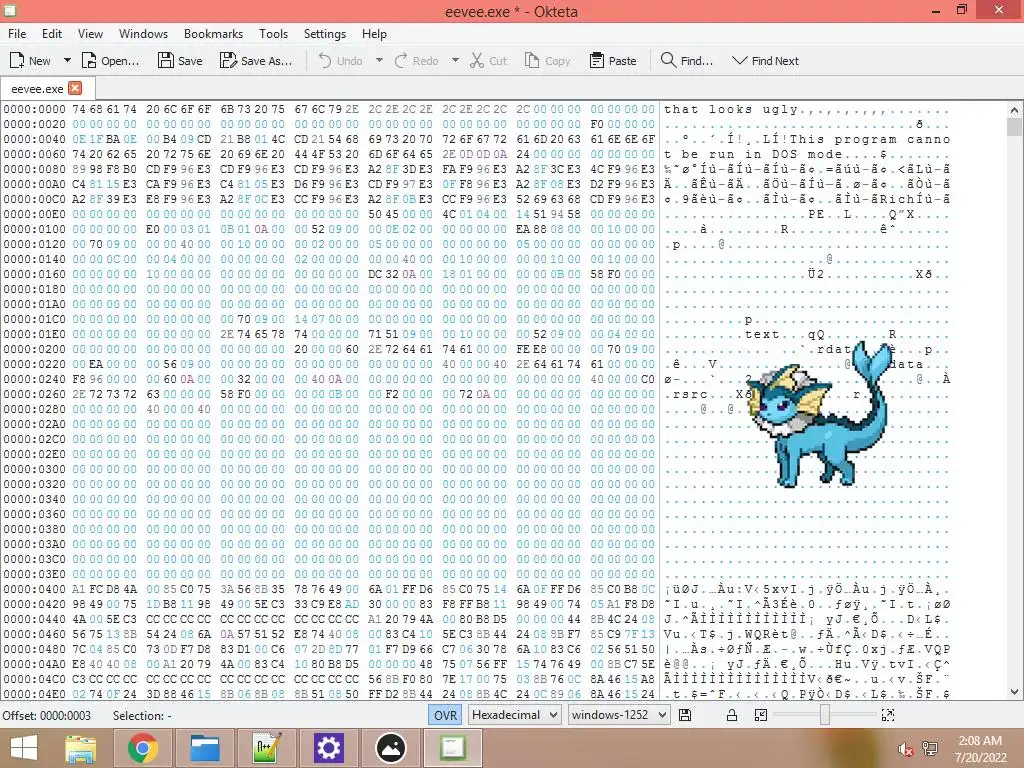This screenshot has height=768, width=1024.
Task: Open Notepad++ from the taskbar
Action: click(x=266, y=748)
